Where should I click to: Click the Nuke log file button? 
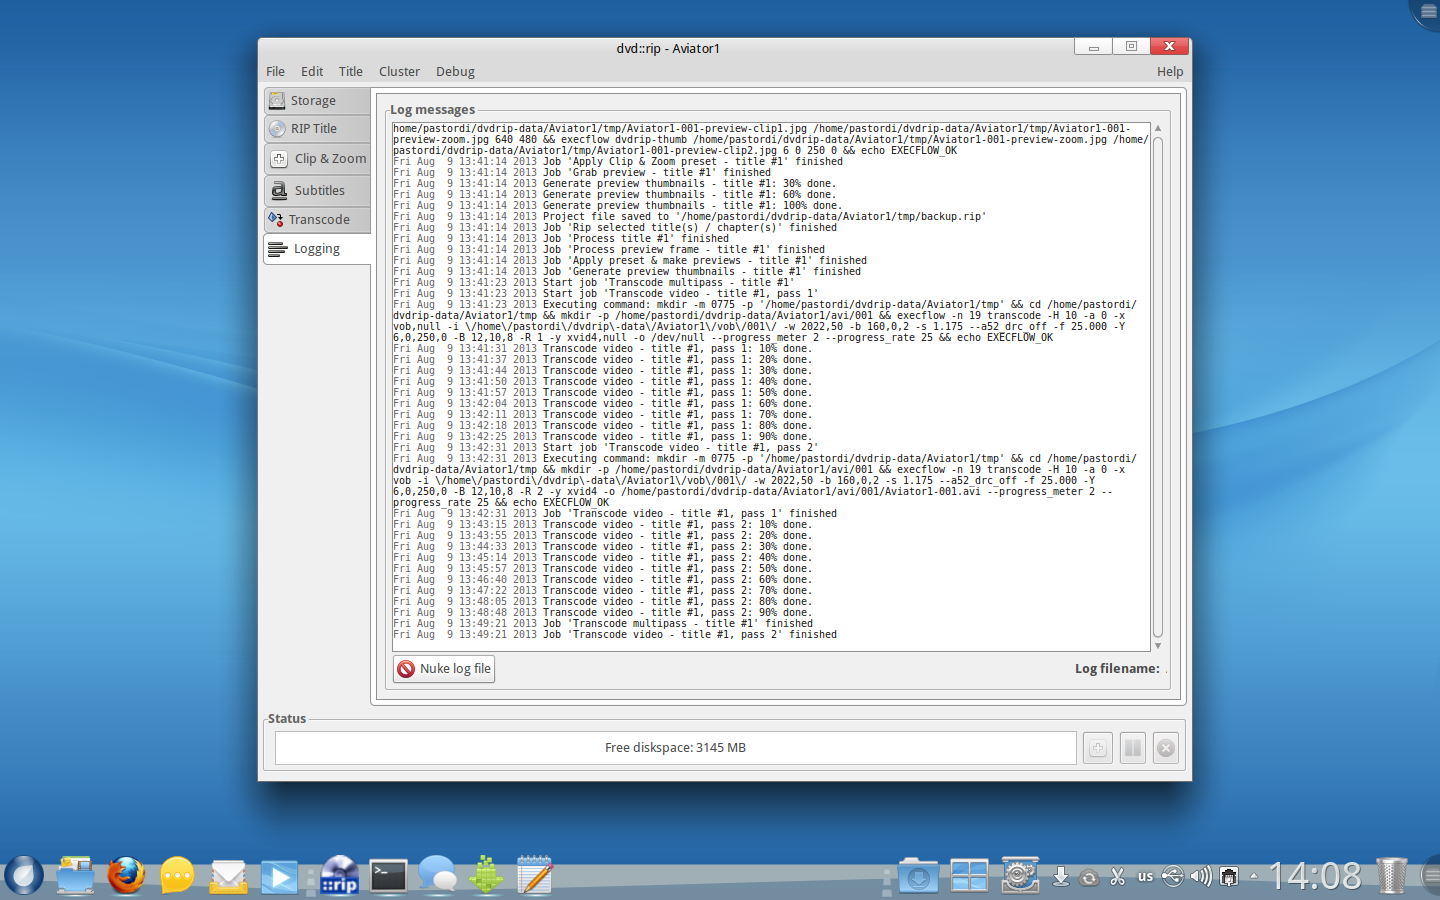coord(444,669)
